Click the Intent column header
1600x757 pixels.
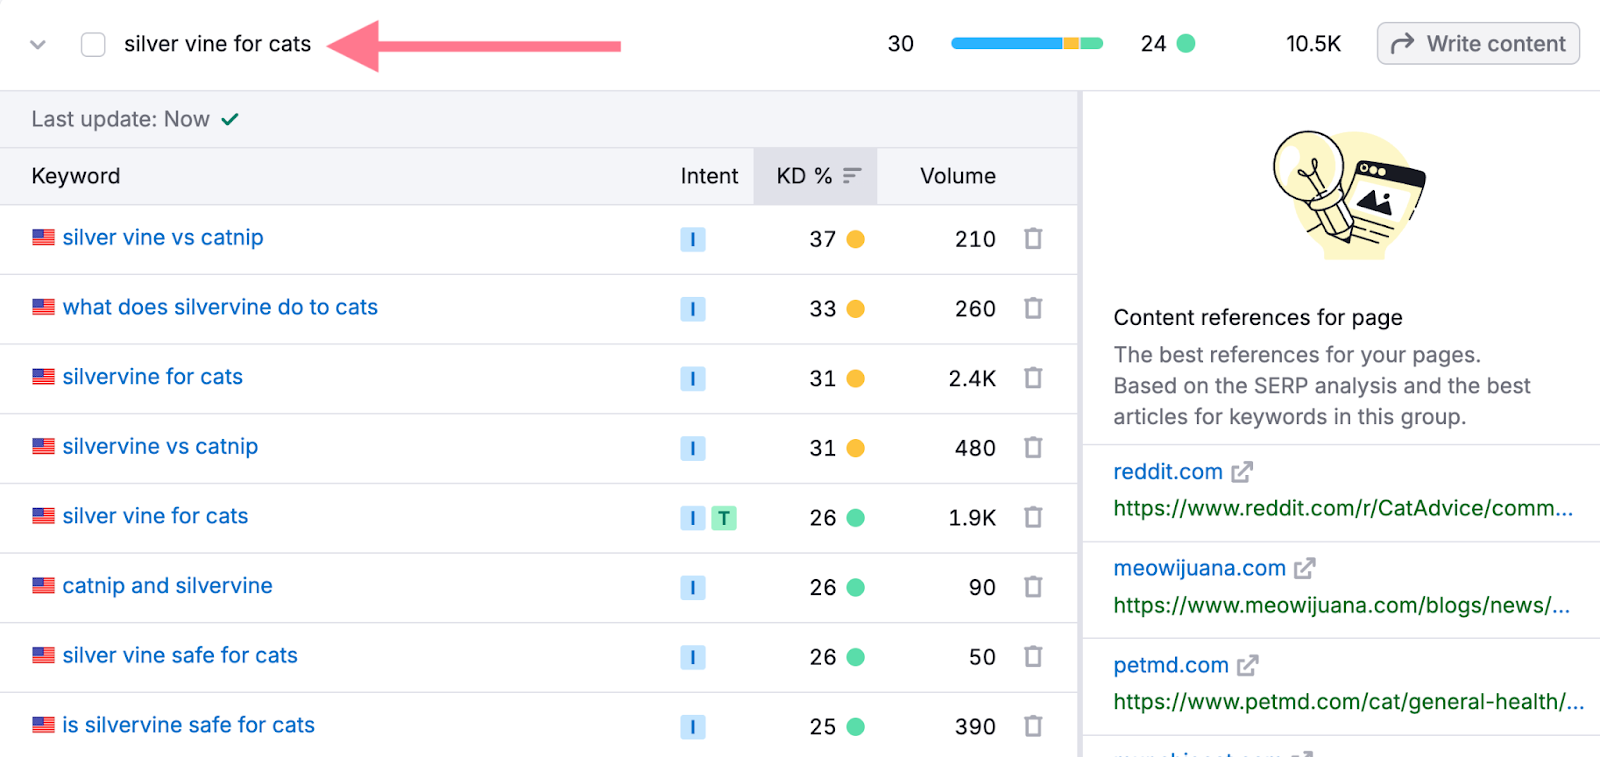click(x=709, y=176)
